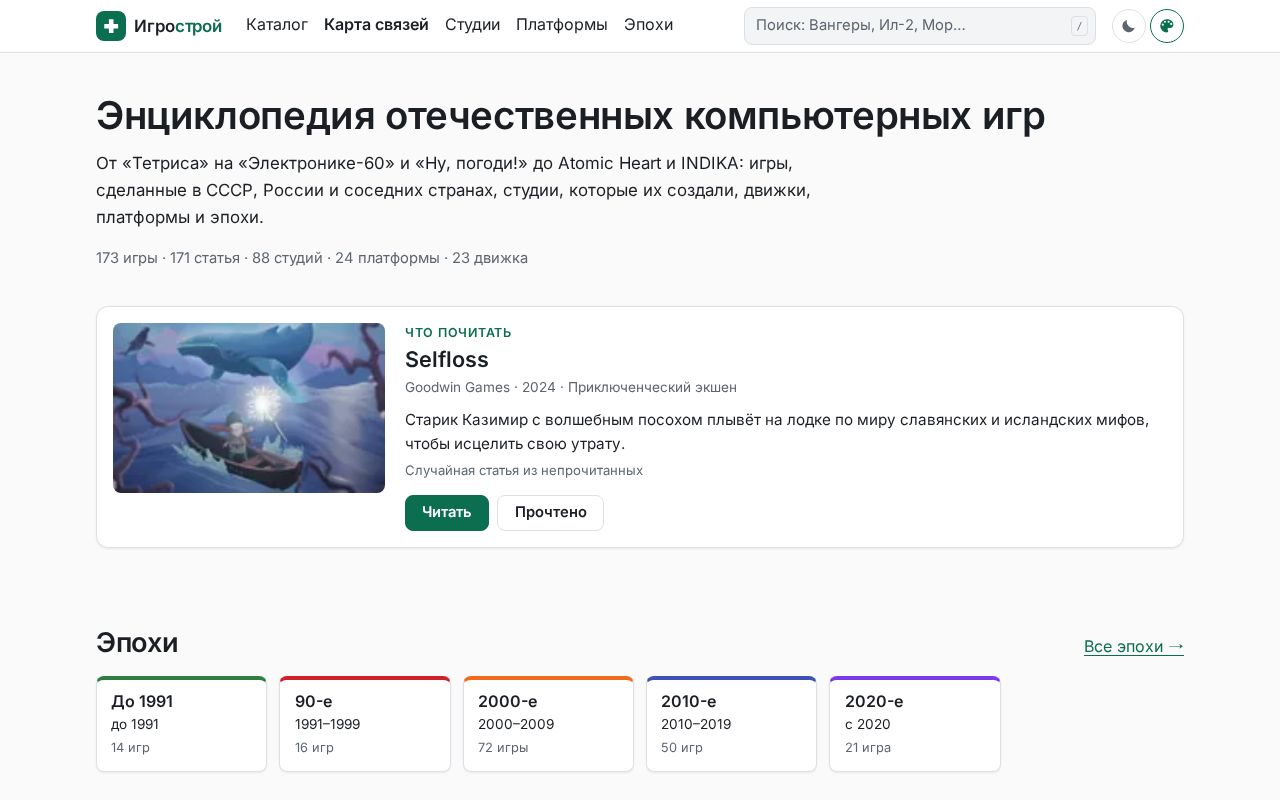Focus the search field for games
This screenshot has height=800, width=1280.
[x=920, y=26]
